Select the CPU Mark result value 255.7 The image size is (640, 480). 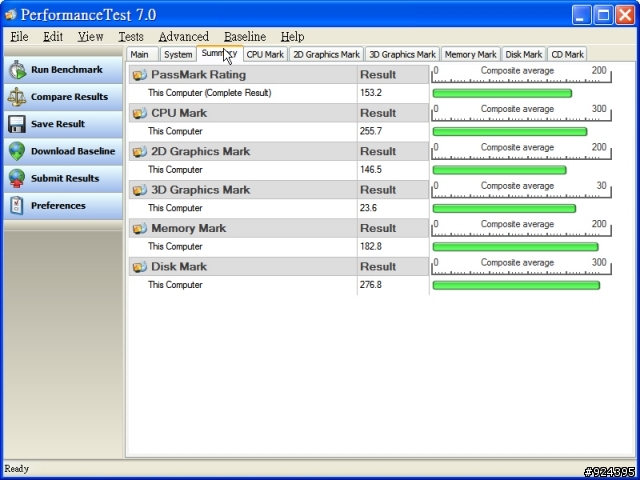coord(371,131)
